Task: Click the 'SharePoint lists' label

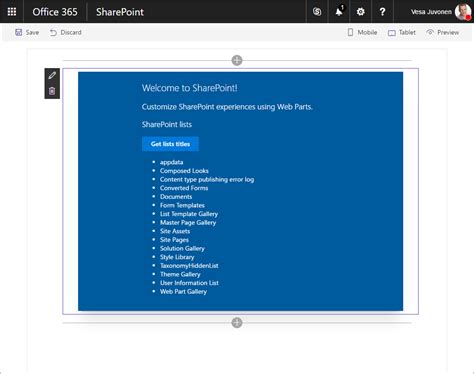Action: (x=167, y=124)
